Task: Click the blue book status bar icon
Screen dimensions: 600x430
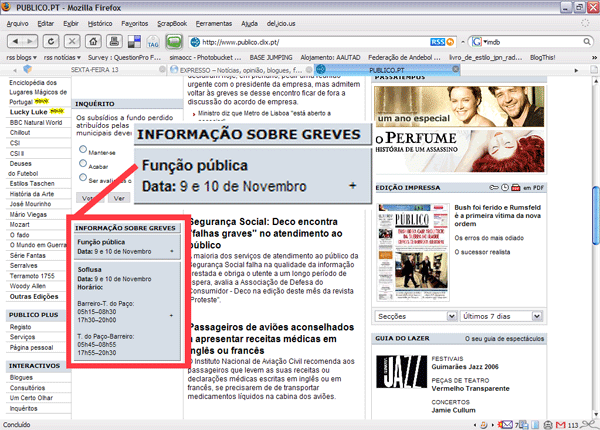Action: pyautogui.click(x=535, y=425)
